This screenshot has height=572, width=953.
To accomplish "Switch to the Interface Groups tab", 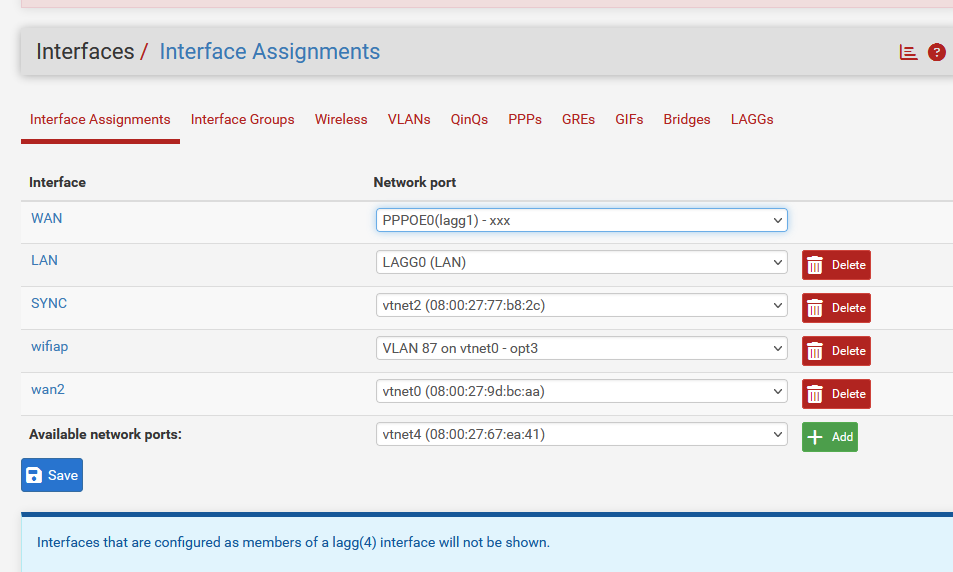I will [x=242, y=119].
